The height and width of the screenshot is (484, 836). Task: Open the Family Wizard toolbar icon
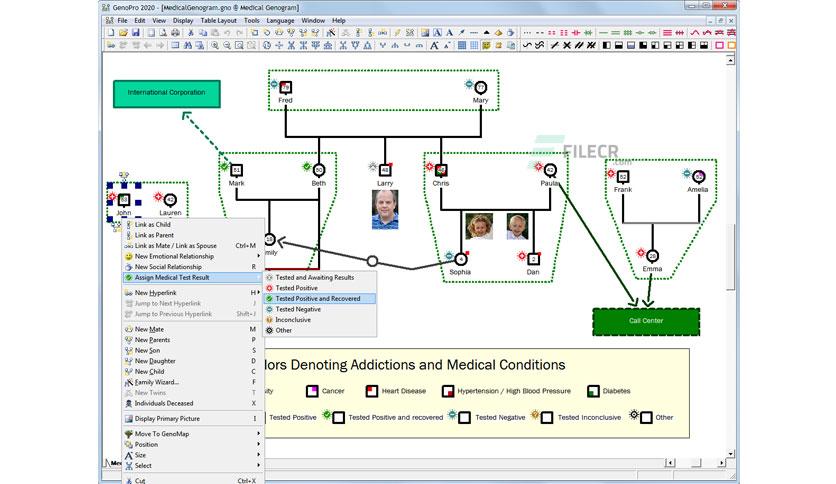pos(331,33)
